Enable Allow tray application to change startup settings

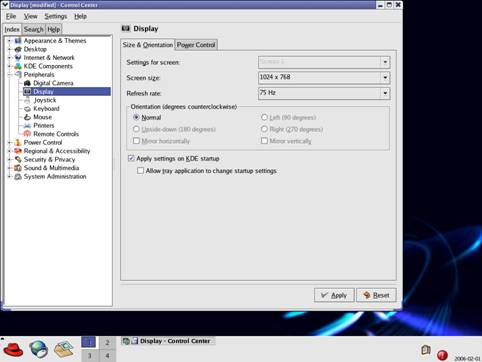pyautogui.click(x=140, y=171)
